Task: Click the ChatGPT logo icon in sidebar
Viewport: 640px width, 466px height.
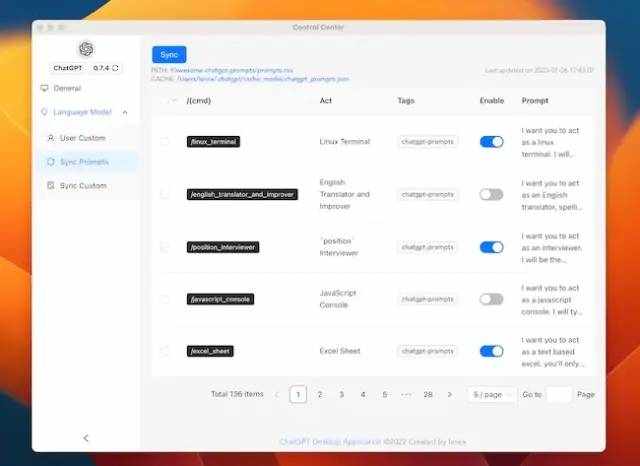Action: tap(86, 49)
